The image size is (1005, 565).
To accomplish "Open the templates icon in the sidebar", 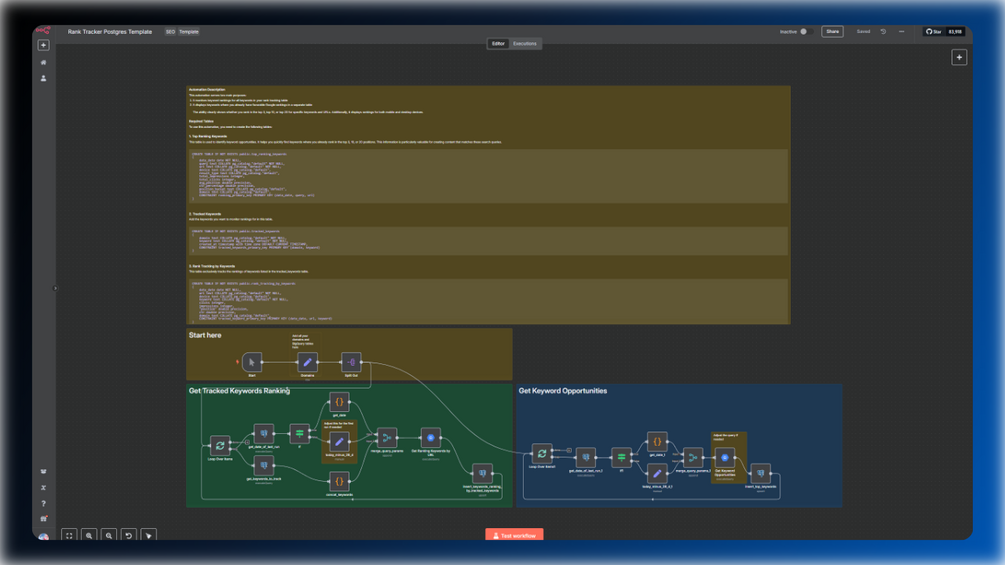I will (x=44, y=471).
